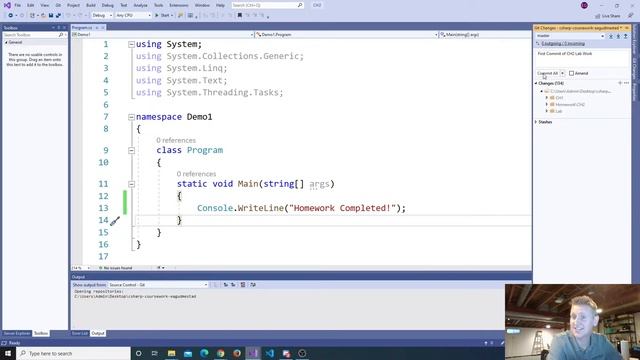Image resolution: width=640 pixels, height=360 pixels.
Task: Toggle the Amend checkbox
Action: tap(571, 73)
